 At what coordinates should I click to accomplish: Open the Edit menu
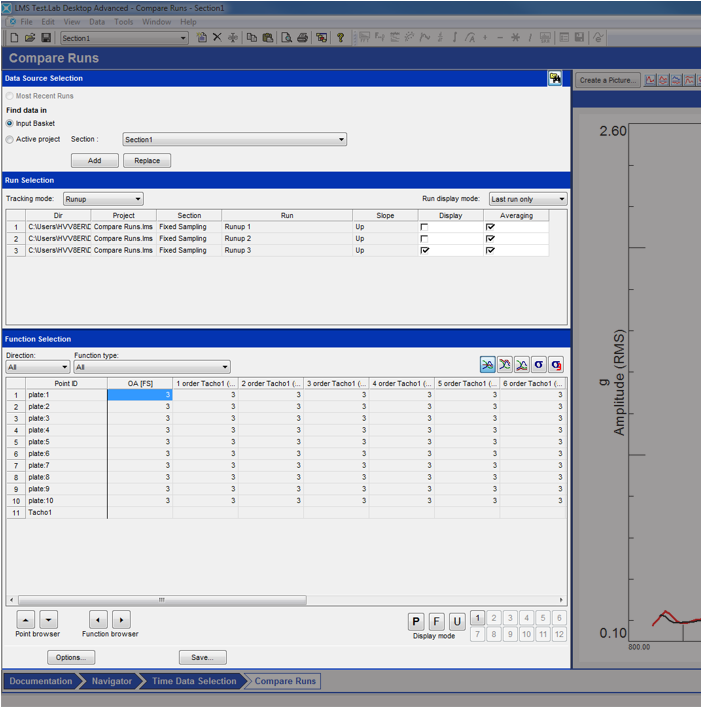point(48,22)
